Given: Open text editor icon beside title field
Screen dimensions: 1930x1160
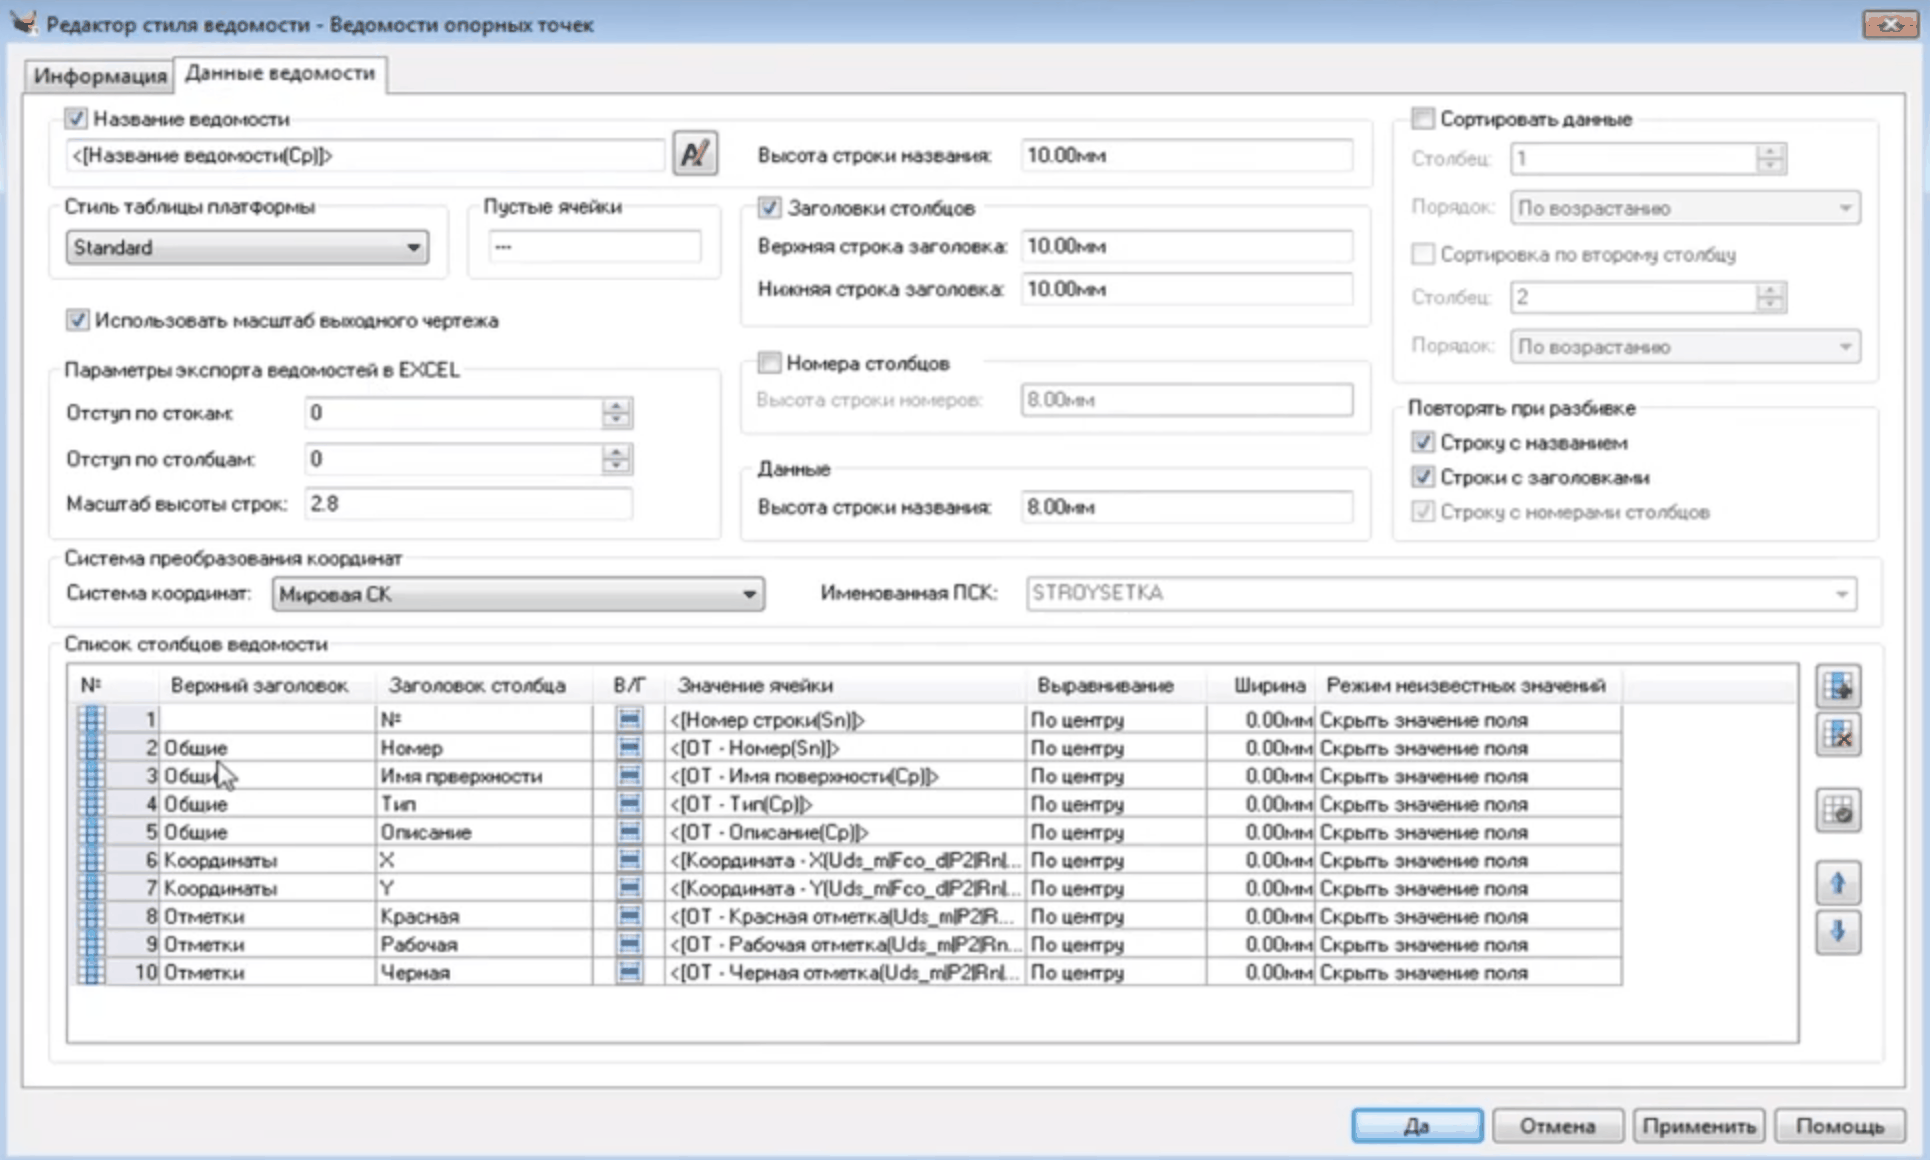Looking at the screenshot, I should pos(694,154).
